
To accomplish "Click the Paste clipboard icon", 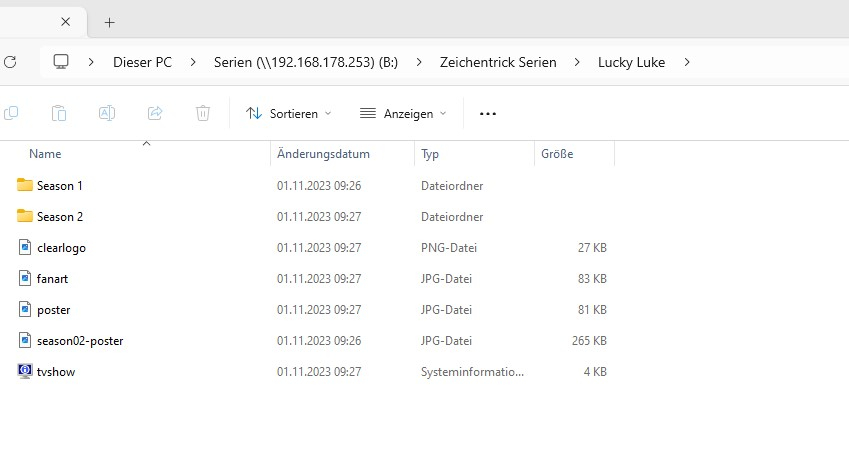I will click(59, 113).
